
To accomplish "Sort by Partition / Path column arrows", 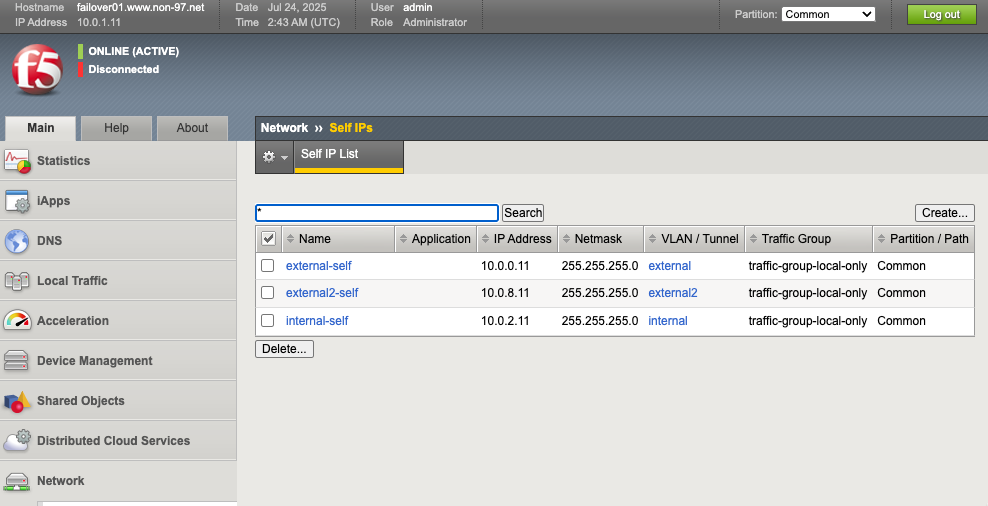I will pyautogui.click(x=882, y=239).
